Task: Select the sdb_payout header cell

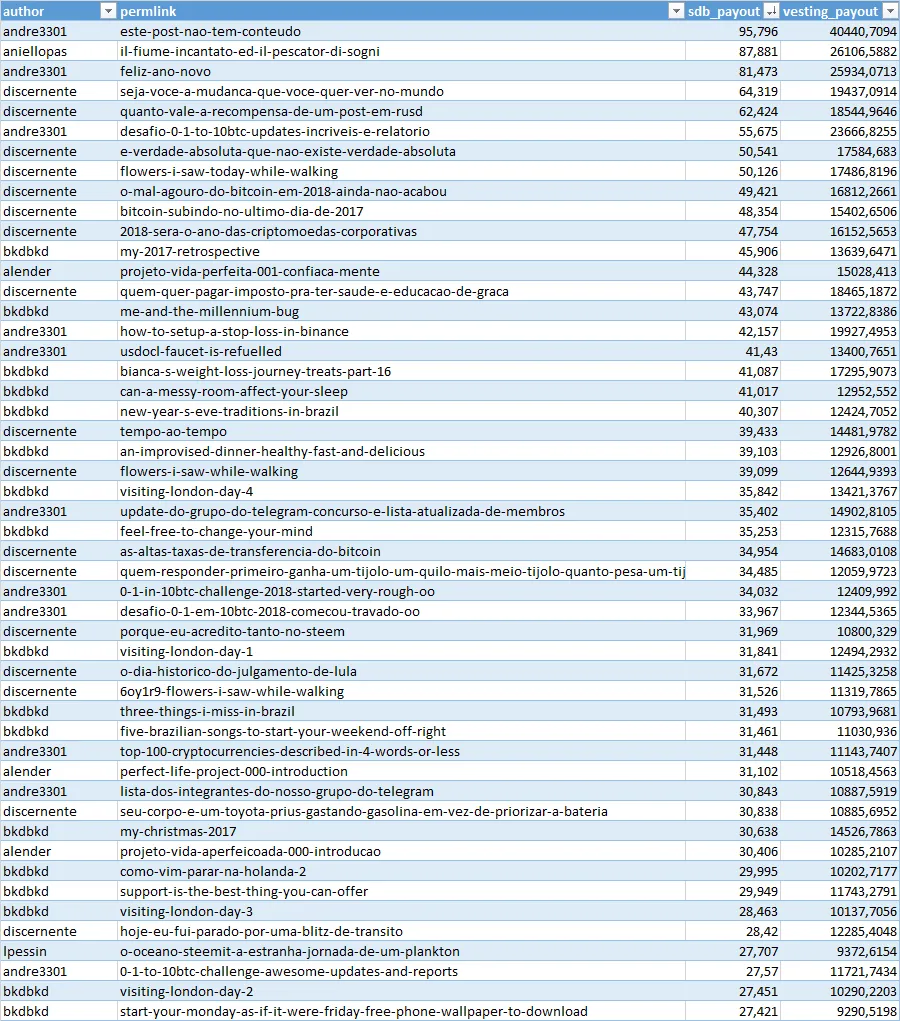Action: coord(733,11)
